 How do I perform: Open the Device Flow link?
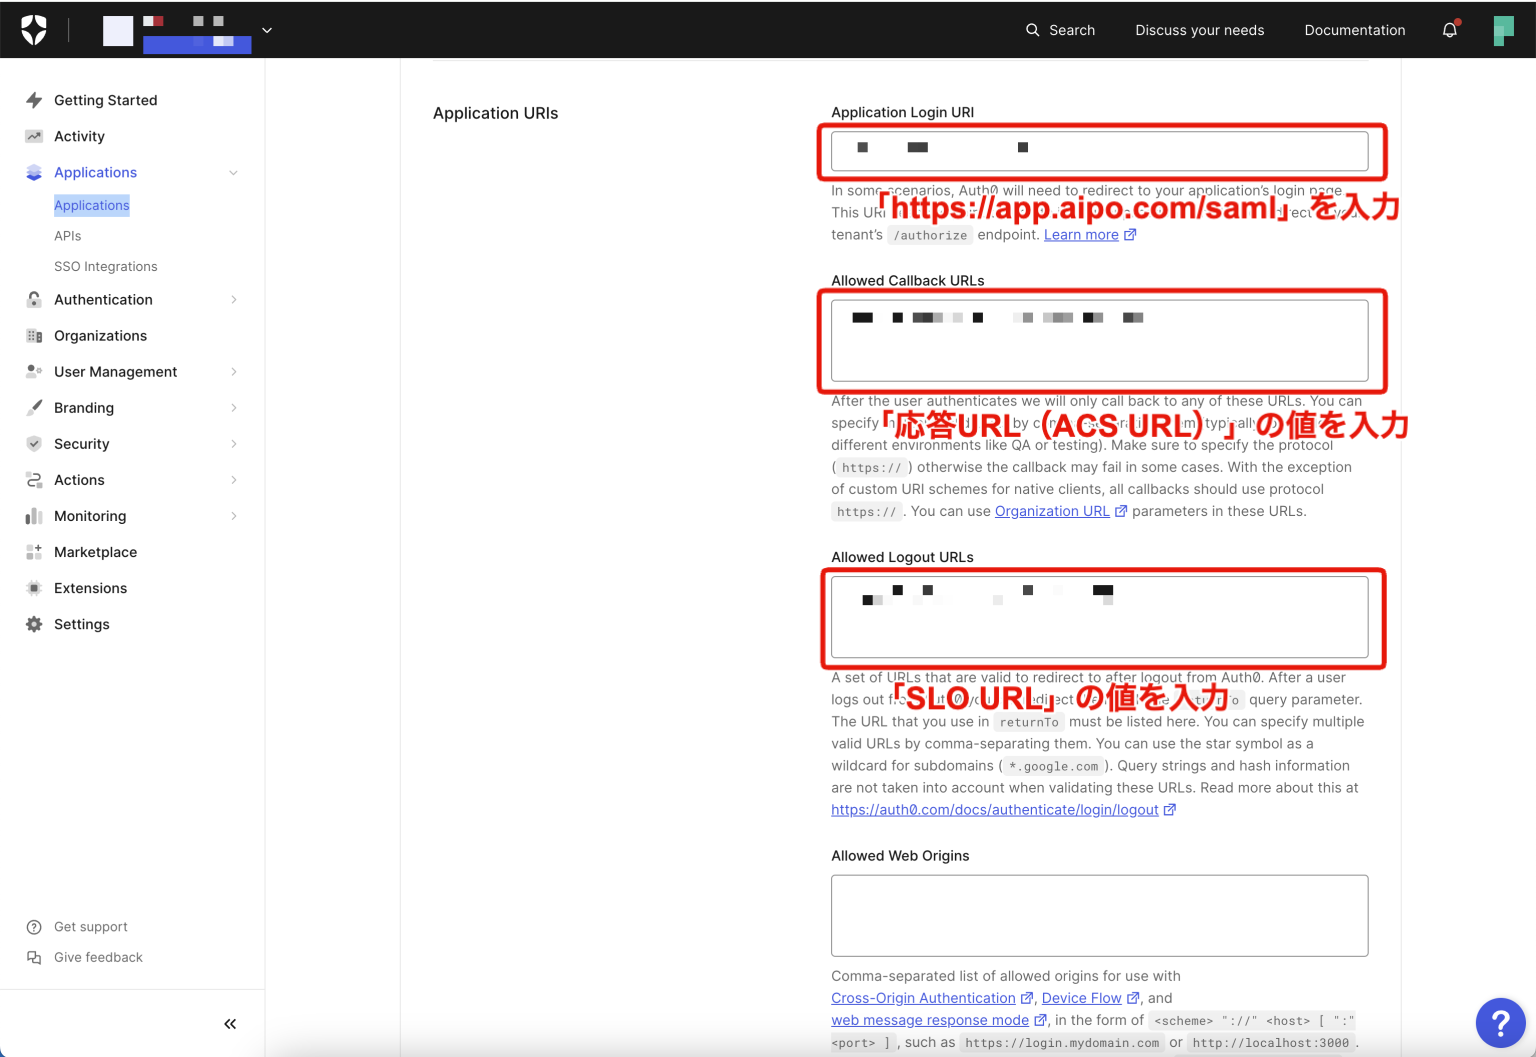1081,998
